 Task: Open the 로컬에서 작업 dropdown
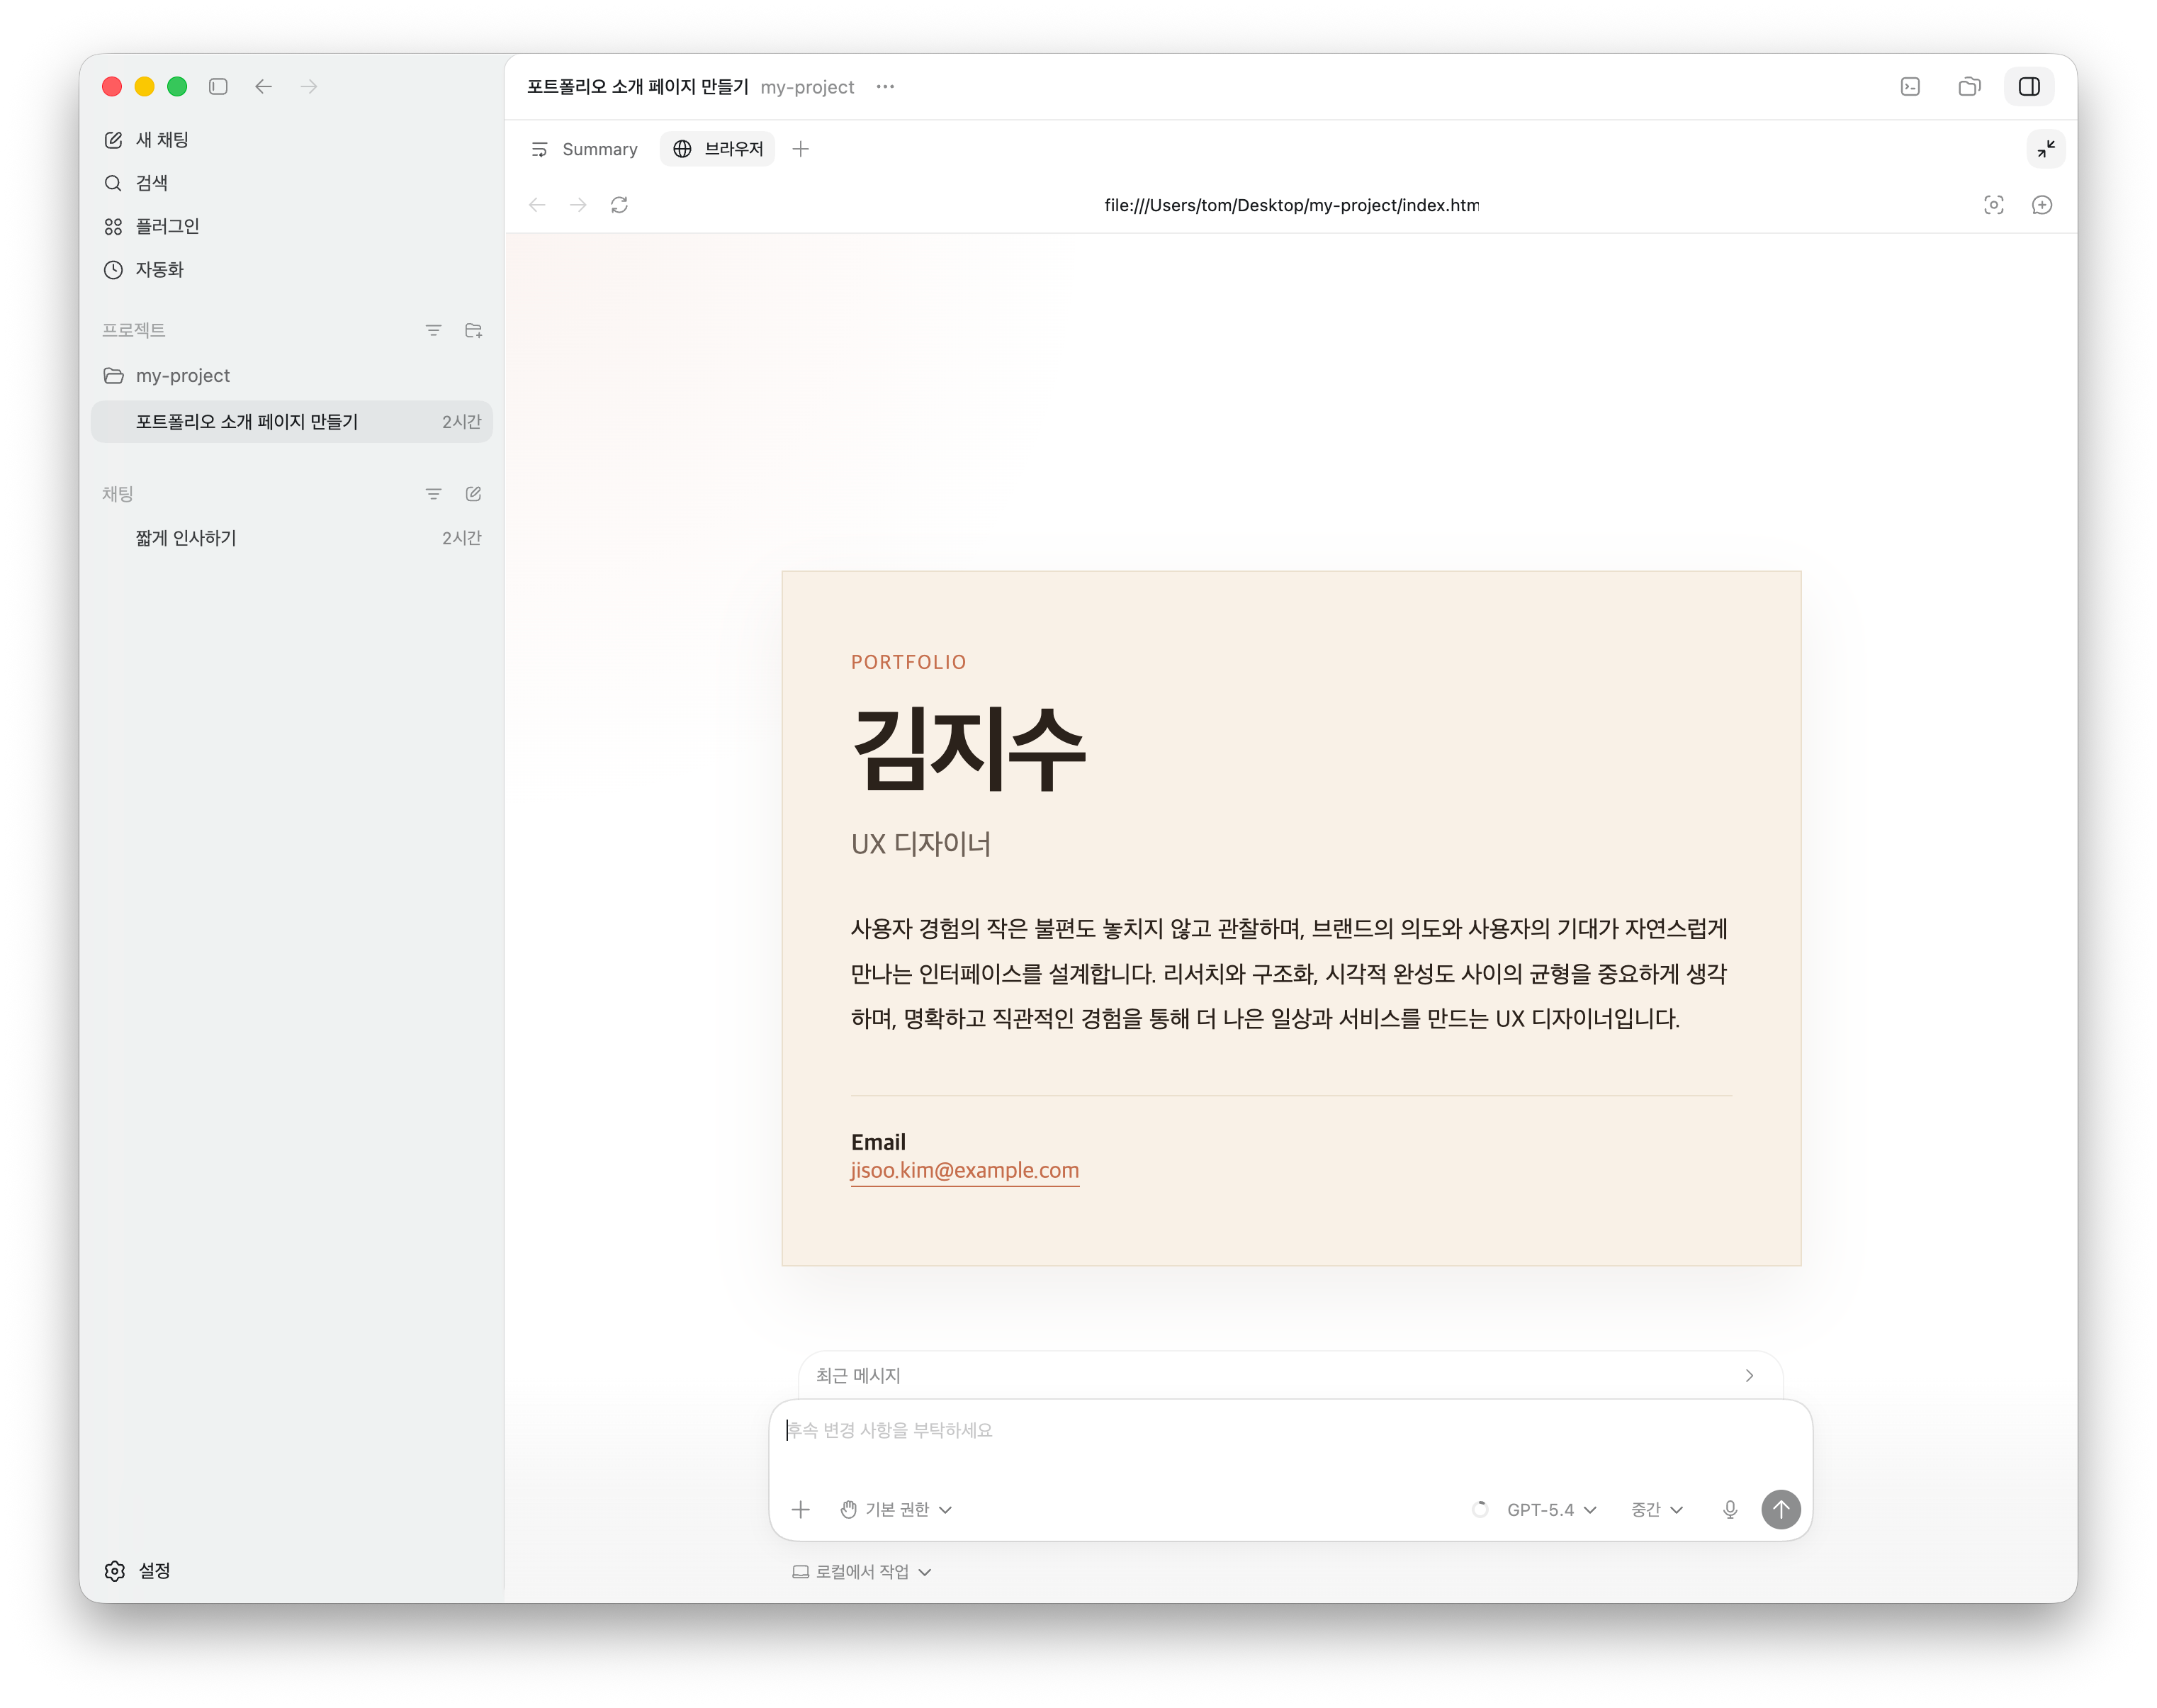[x=862, y=1571]
